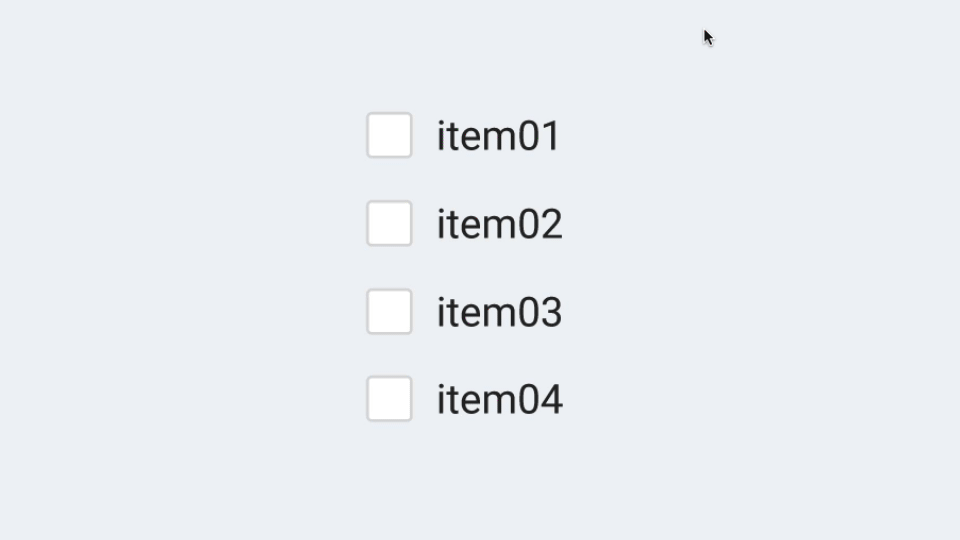The image size is (960, 540).
Task: Mark the empty box next to item03
Action: tap(389, 311)
